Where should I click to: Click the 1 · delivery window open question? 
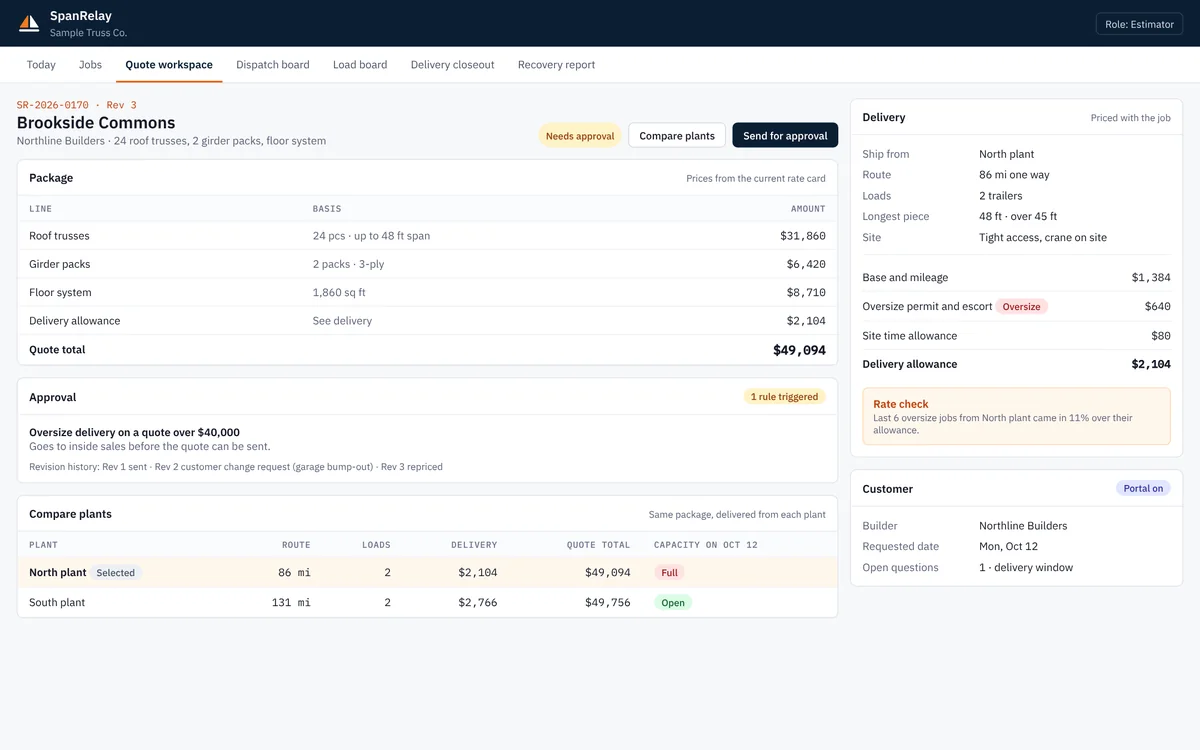1026,568
